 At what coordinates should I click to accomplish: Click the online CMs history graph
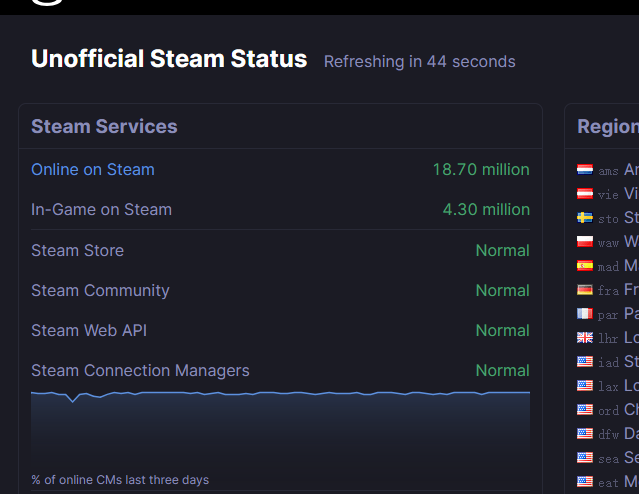click(x=280, y=430)
